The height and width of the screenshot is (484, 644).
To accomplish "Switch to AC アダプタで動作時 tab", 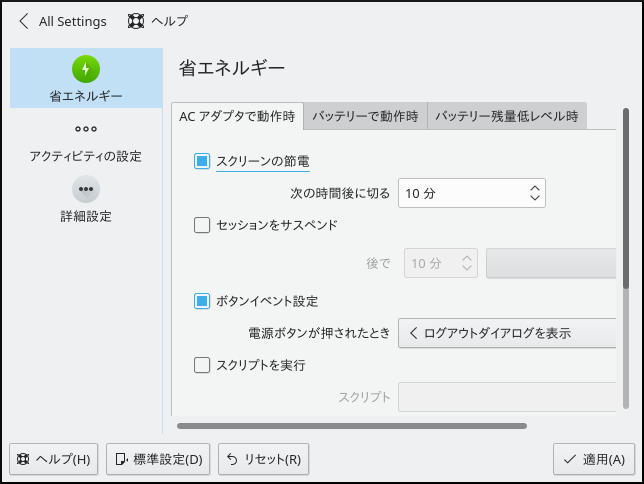I will pos(237,116).
